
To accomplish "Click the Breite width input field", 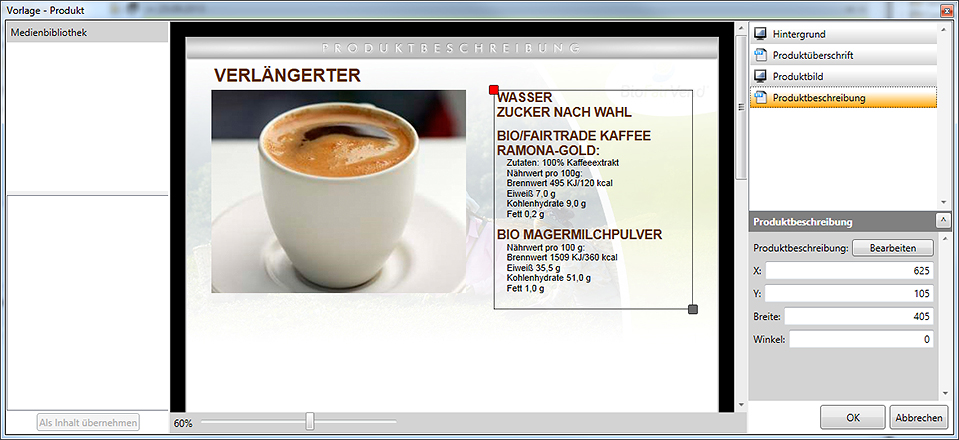I will click(858, 316).
